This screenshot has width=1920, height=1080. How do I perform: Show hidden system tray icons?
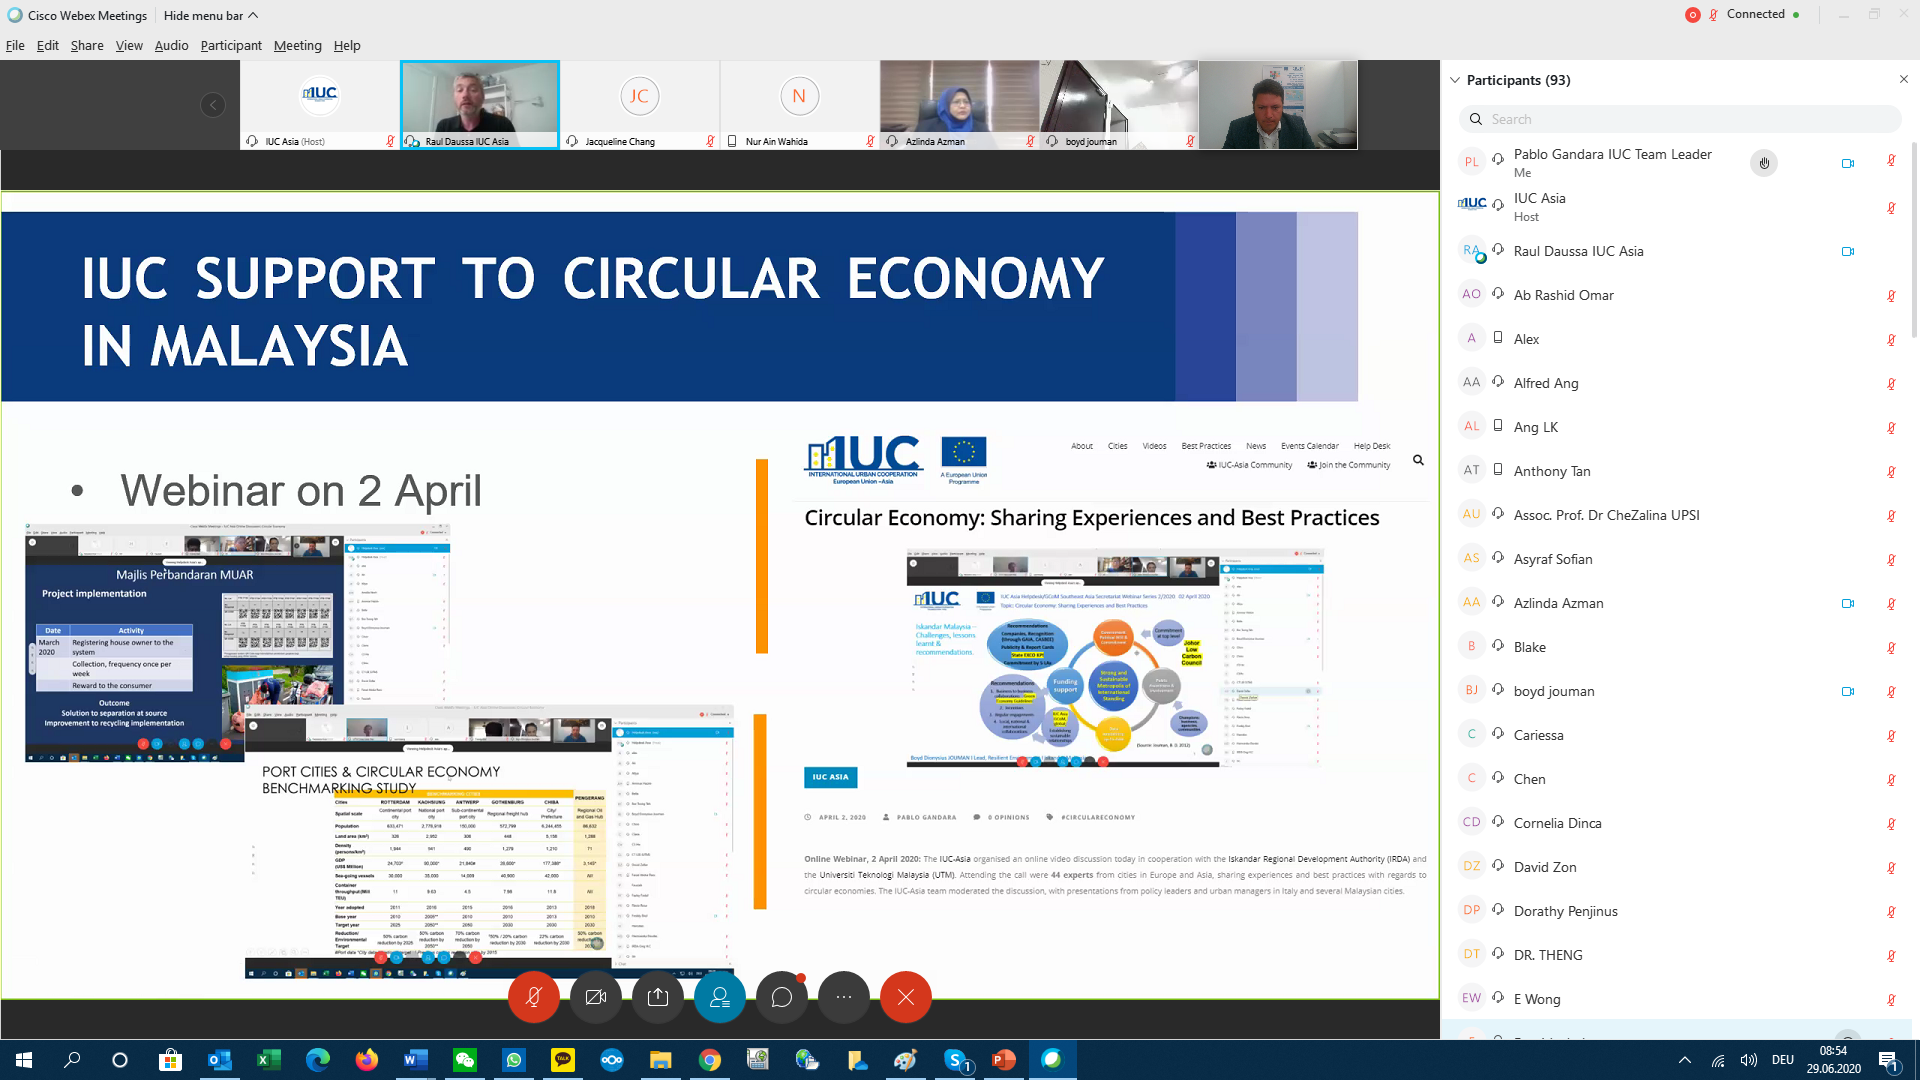pos(1685,1060)
